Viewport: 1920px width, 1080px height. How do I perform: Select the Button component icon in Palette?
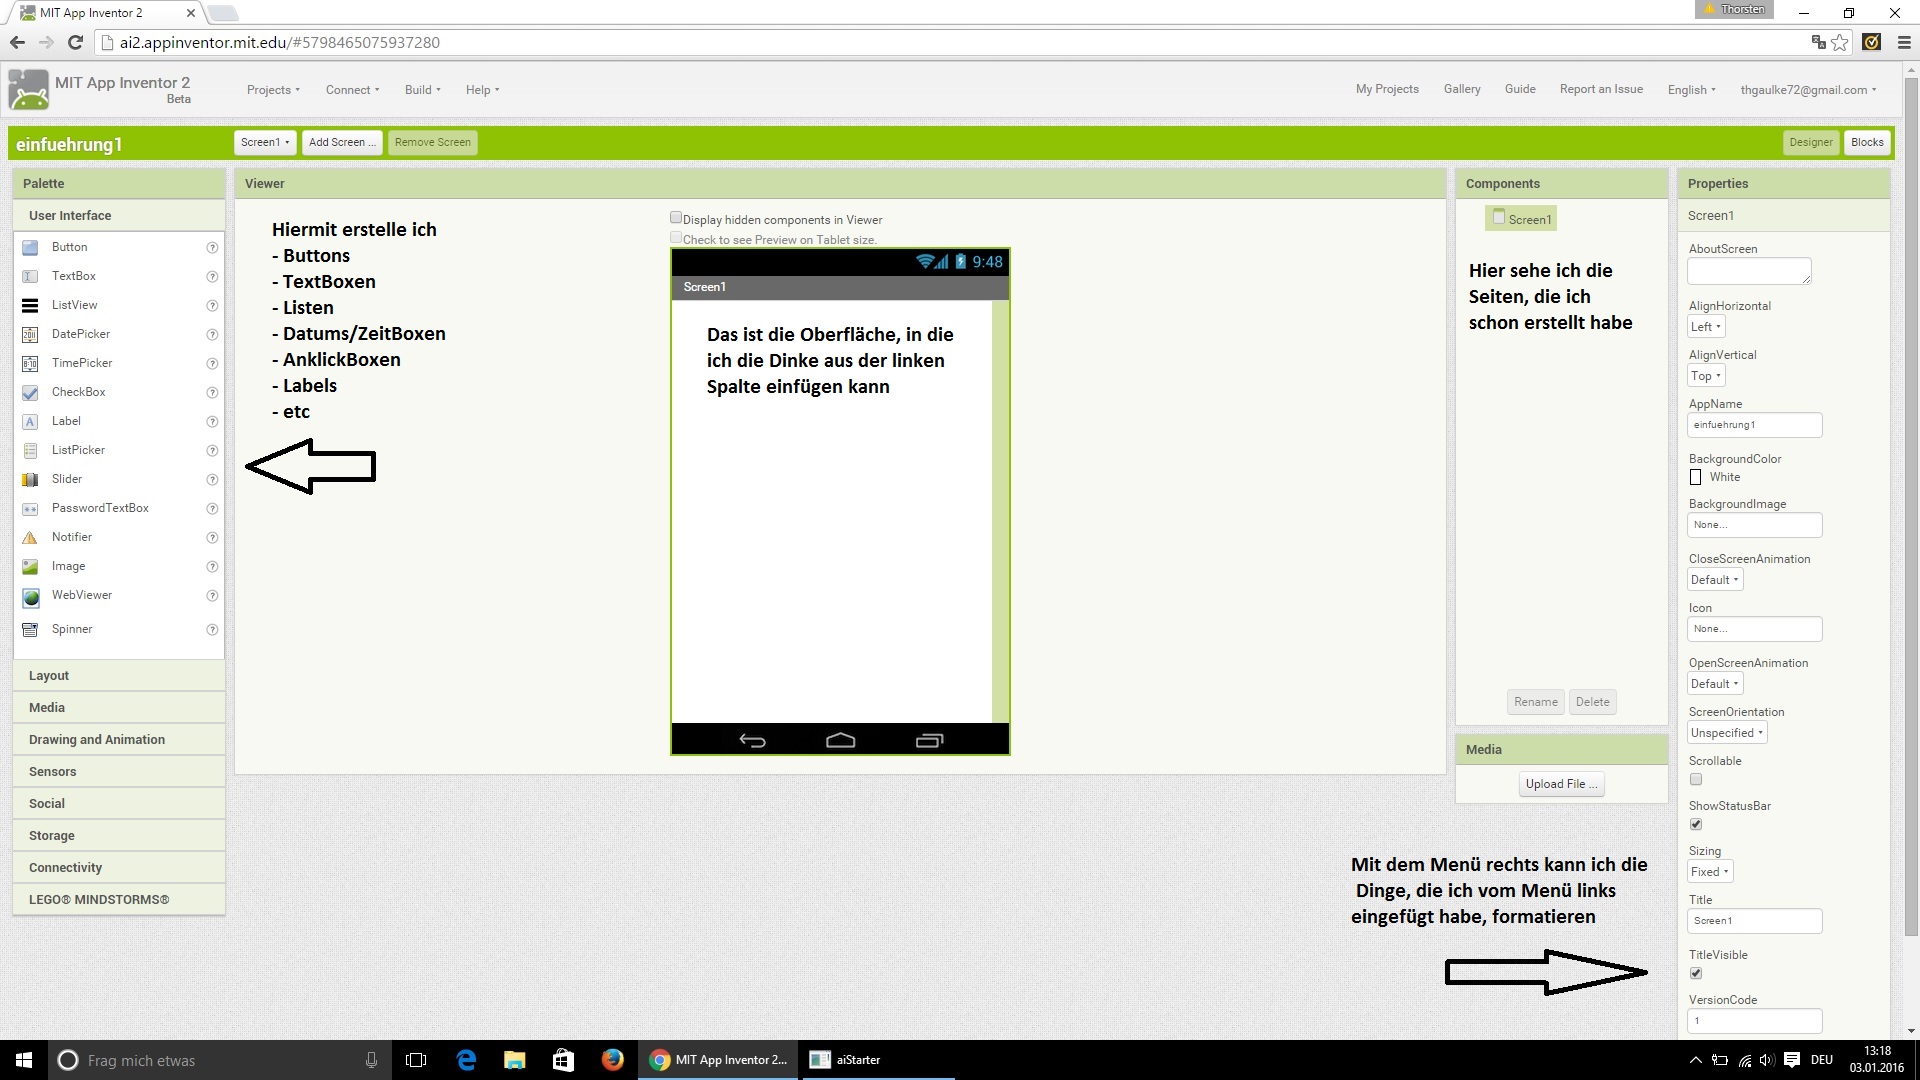pos(30,247)
